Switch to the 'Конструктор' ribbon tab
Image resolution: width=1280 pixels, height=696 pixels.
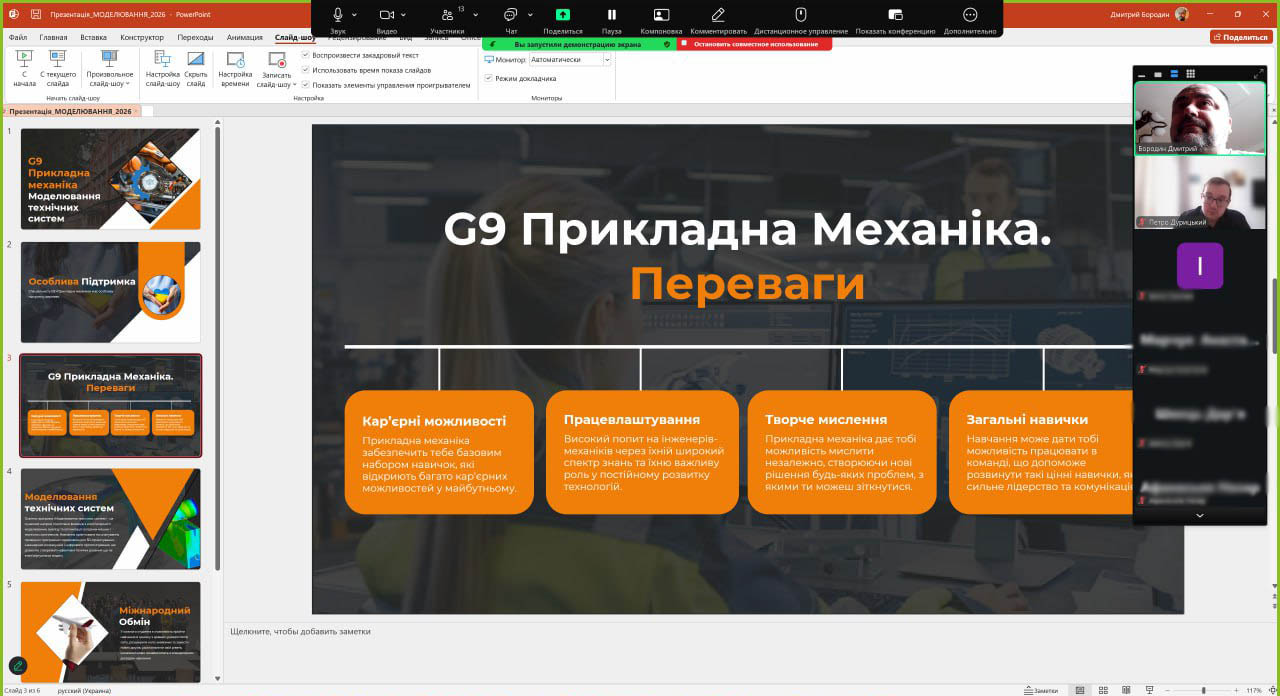[142, 38]
